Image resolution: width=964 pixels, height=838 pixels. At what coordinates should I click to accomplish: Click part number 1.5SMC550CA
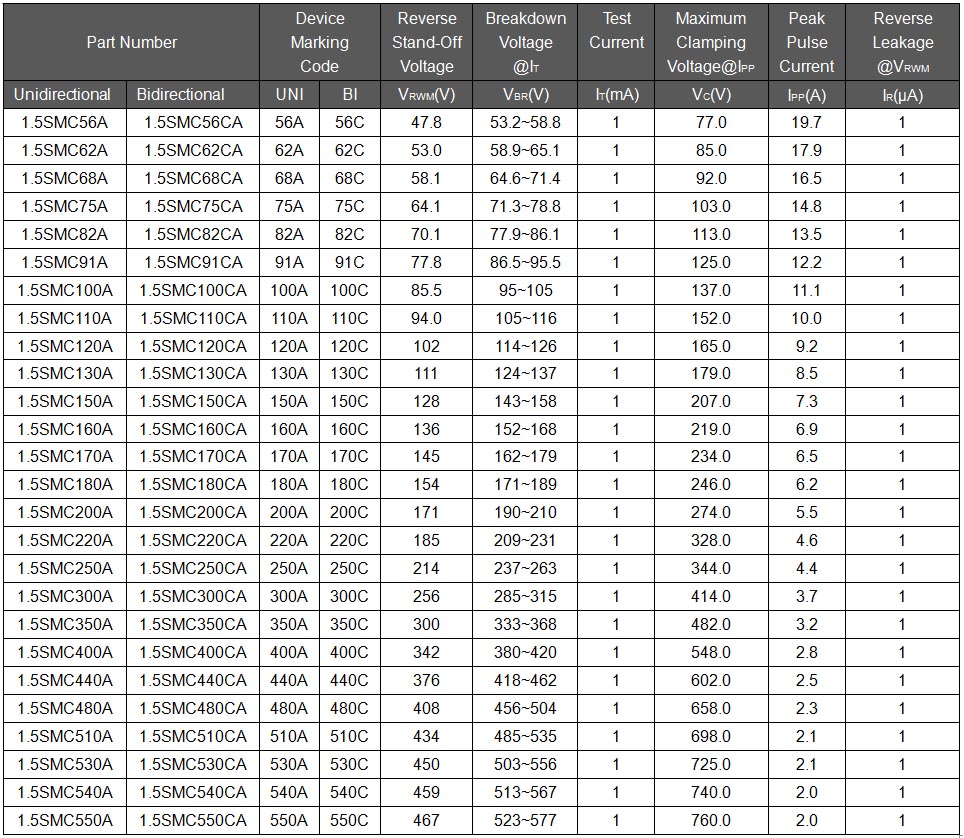[193, 820]
